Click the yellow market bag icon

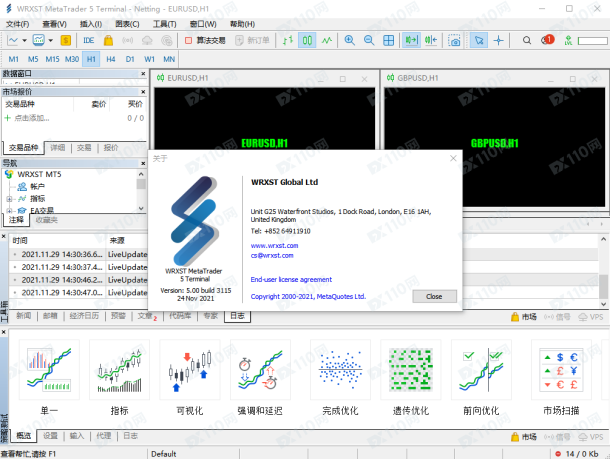pyautogui.click(x=108, y=40)
